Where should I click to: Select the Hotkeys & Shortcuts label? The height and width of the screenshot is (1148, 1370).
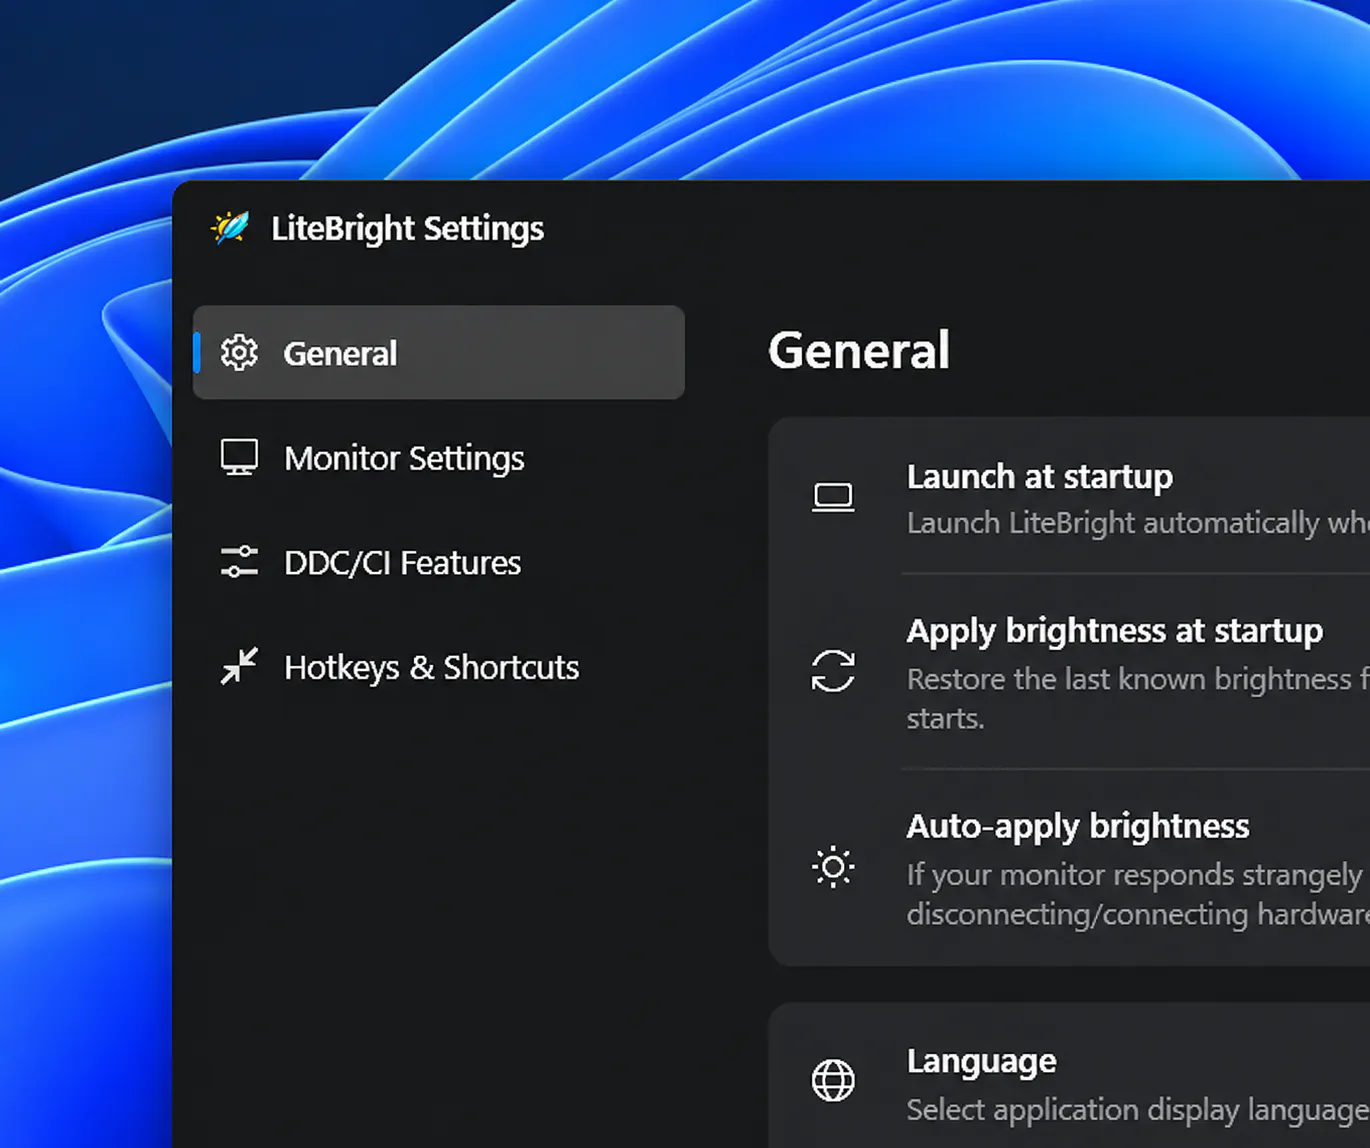point(431,667)
